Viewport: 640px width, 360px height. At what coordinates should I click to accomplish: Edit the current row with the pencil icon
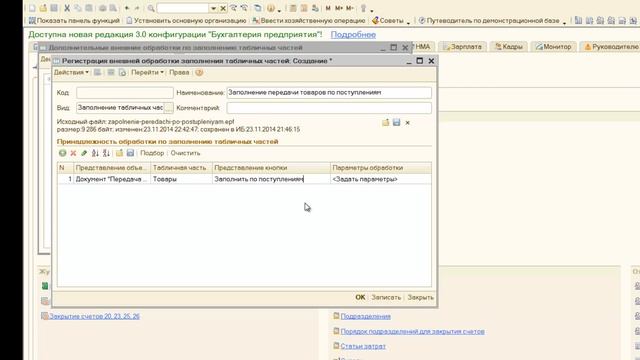click(x=84, y=153)
